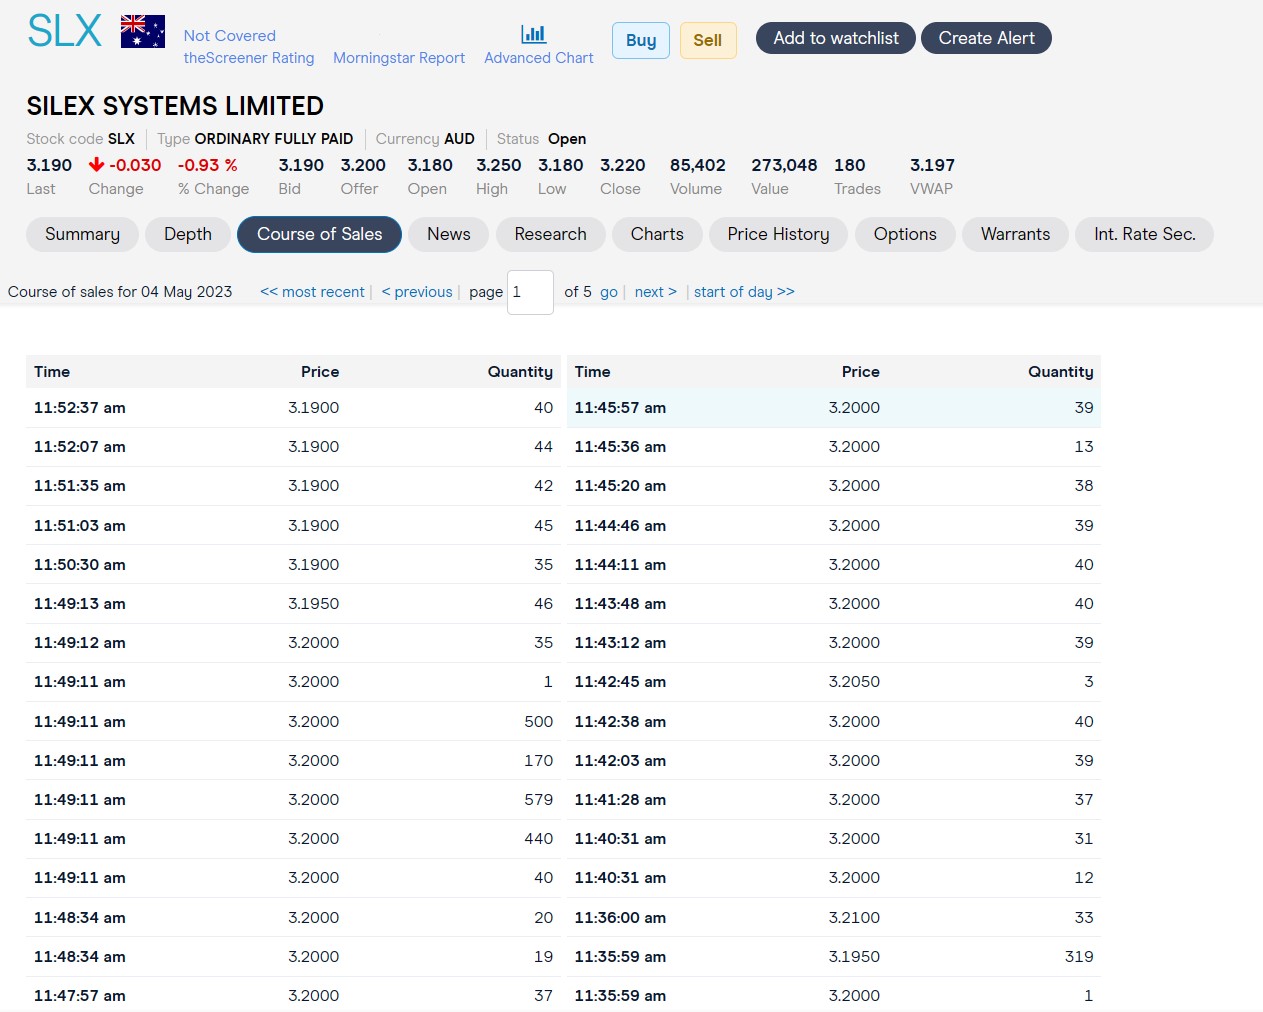Click the Buy button
This screenshot has height=1012, width=1263.
coord(641,40)
